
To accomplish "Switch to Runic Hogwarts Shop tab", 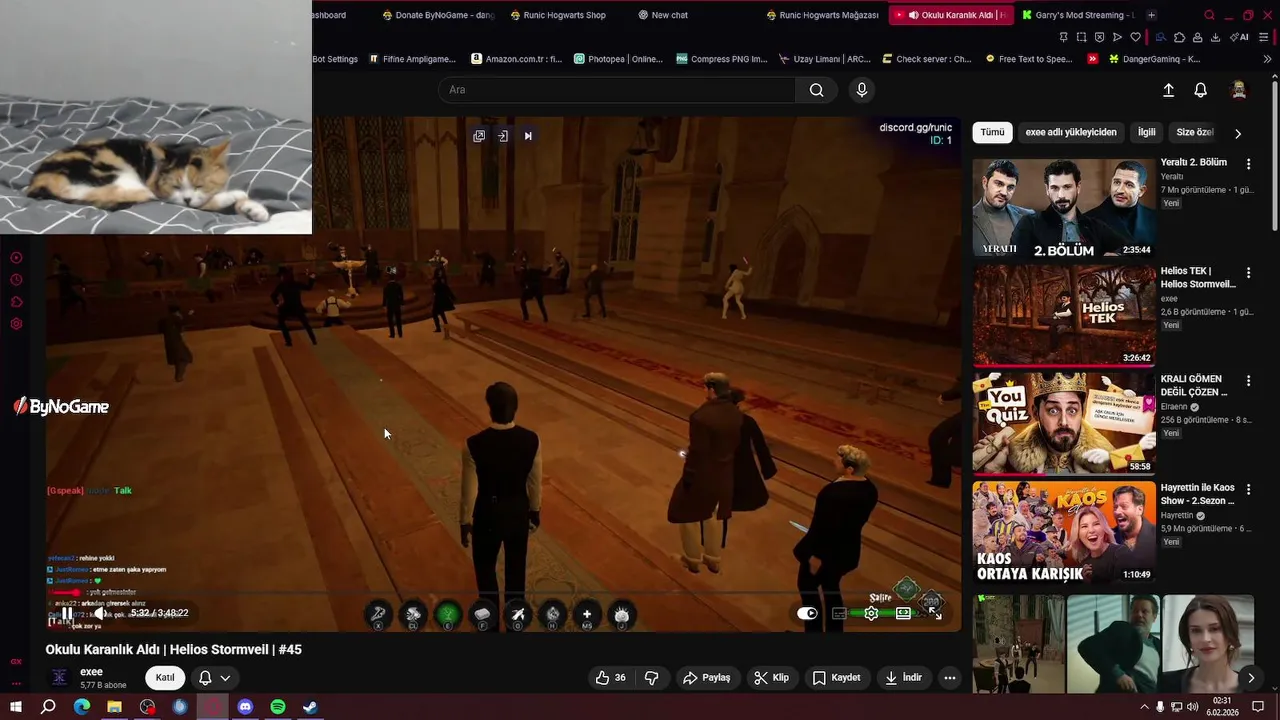I will (558, 15).
